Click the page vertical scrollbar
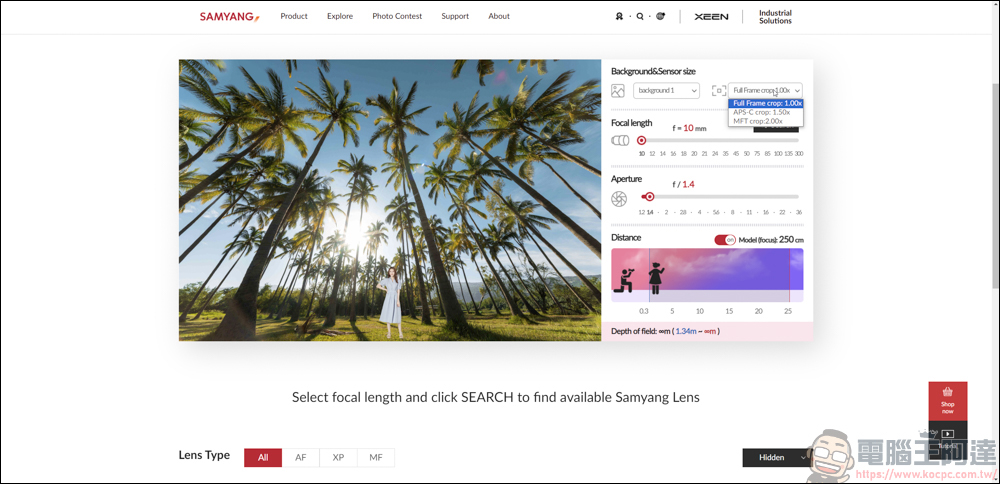 click(995, 185)
